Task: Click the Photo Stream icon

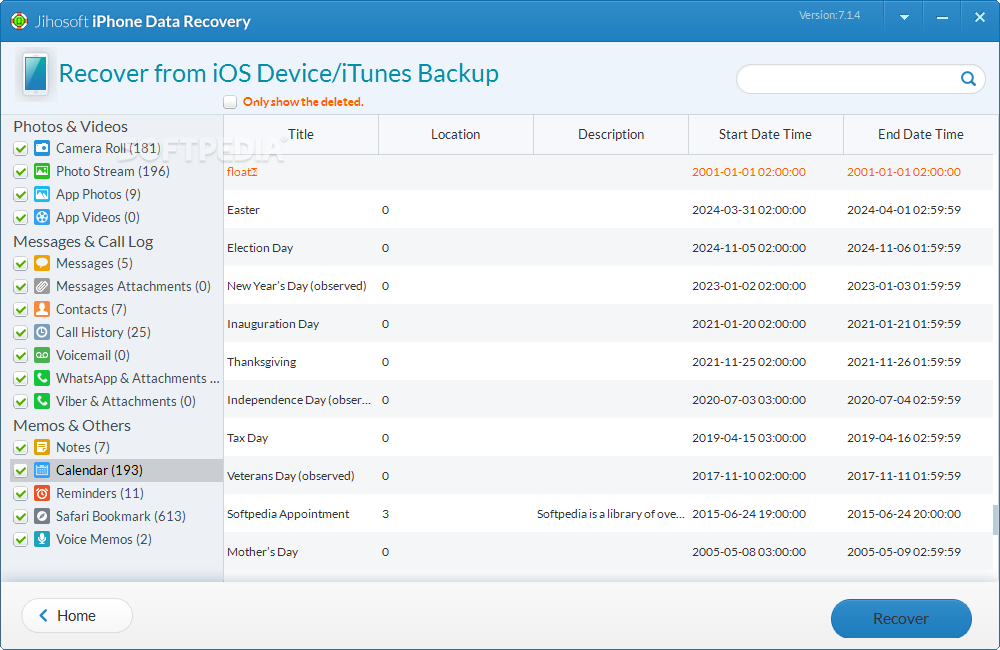Action: point(42,171)
